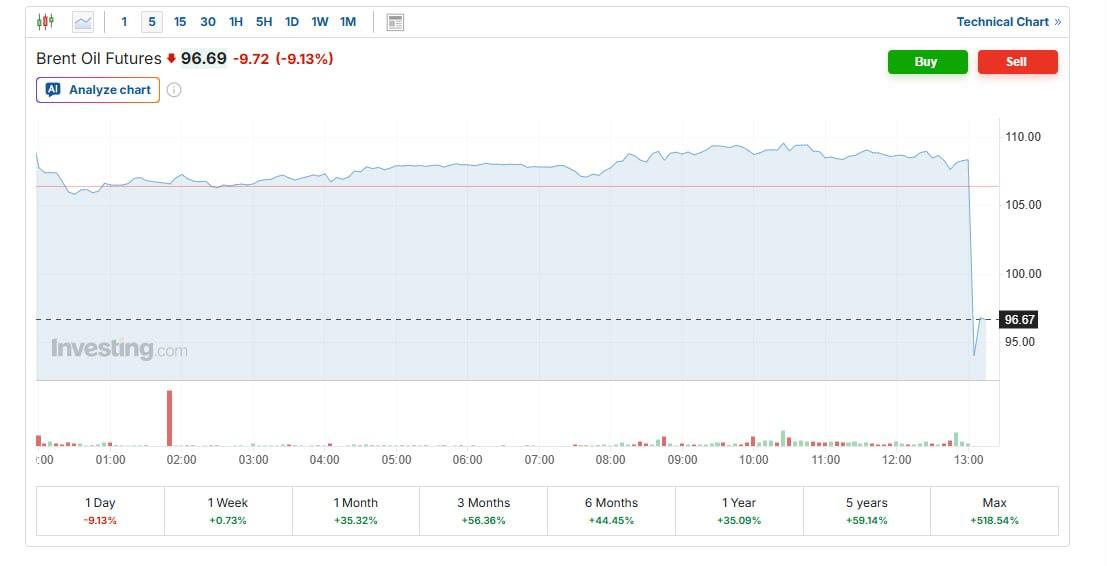Click the red down-arrow price indicator
The height and width of the screenshot is (566, 1107).
tap(171, 59)
